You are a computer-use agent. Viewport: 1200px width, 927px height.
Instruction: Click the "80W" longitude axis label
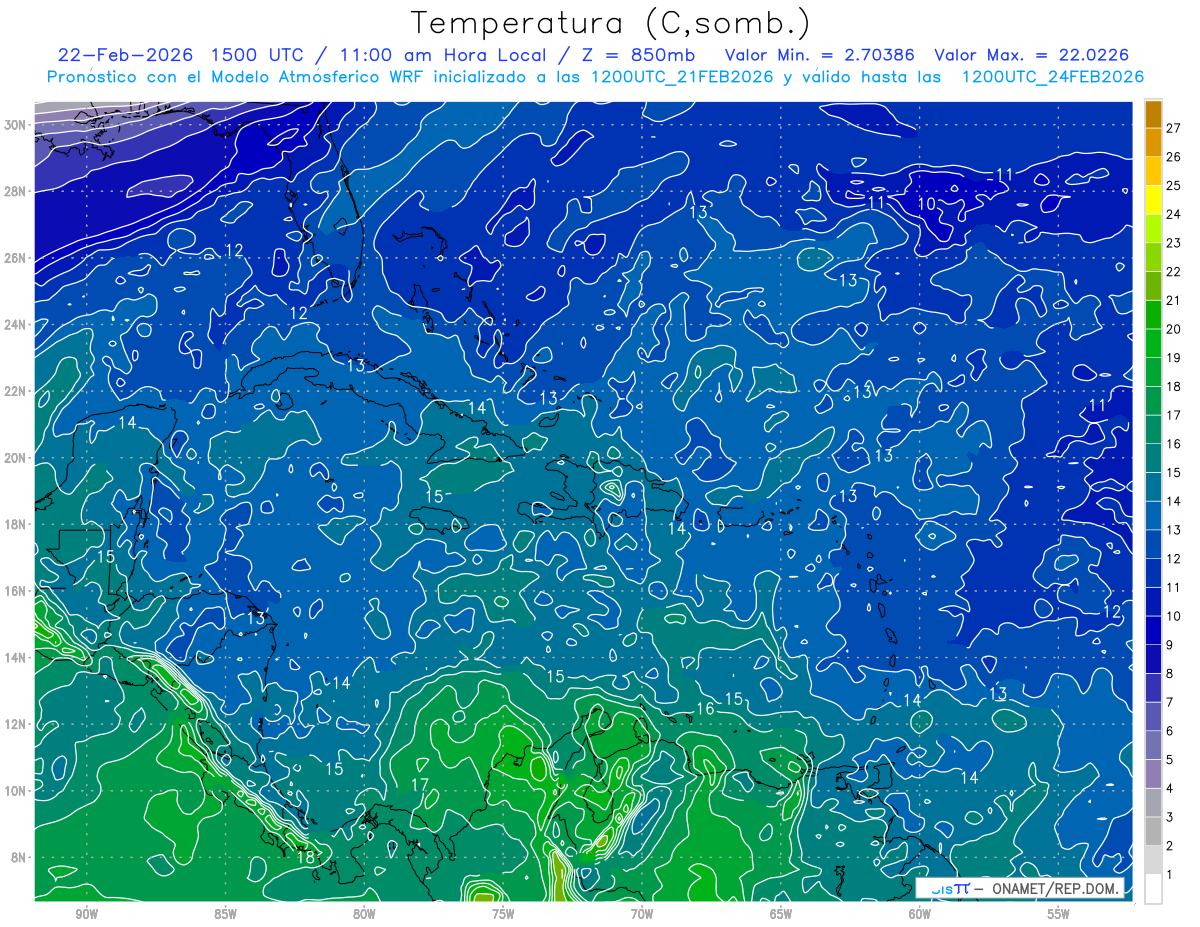click(364, 914)
